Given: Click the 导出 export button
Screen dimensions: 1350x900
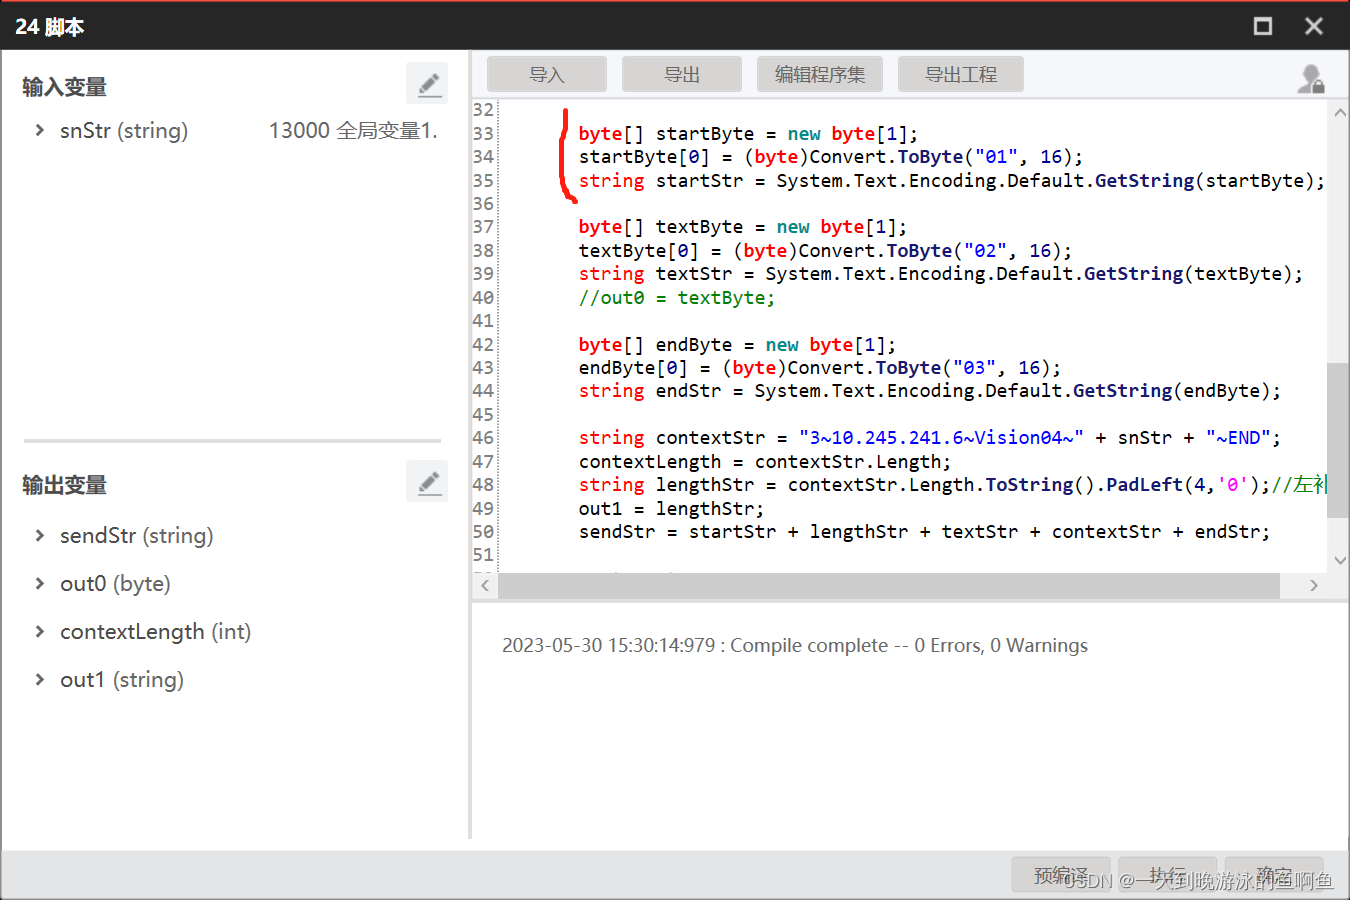Looking at the screenshot, I should [682, 74].
